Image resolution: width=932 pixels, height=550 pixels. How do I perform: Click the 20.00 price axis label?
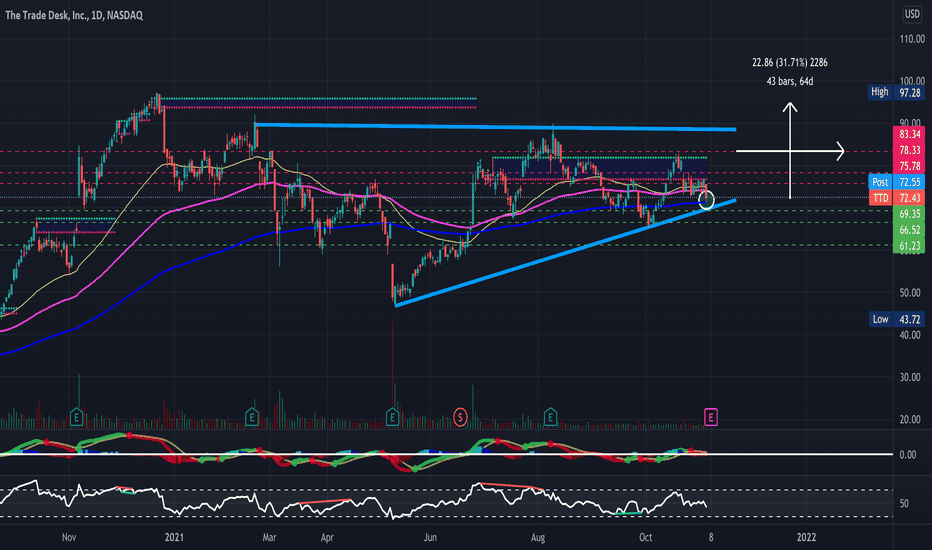click(x=912, y=420)
